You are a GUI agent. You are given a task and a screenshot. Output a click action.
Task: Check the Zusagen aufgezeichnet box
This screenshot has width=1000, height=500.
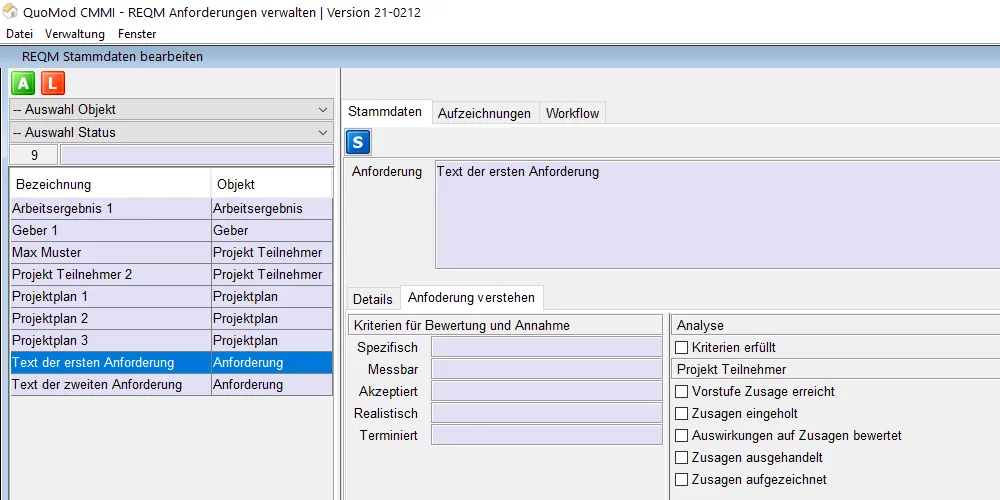click(x=682, y=480)
